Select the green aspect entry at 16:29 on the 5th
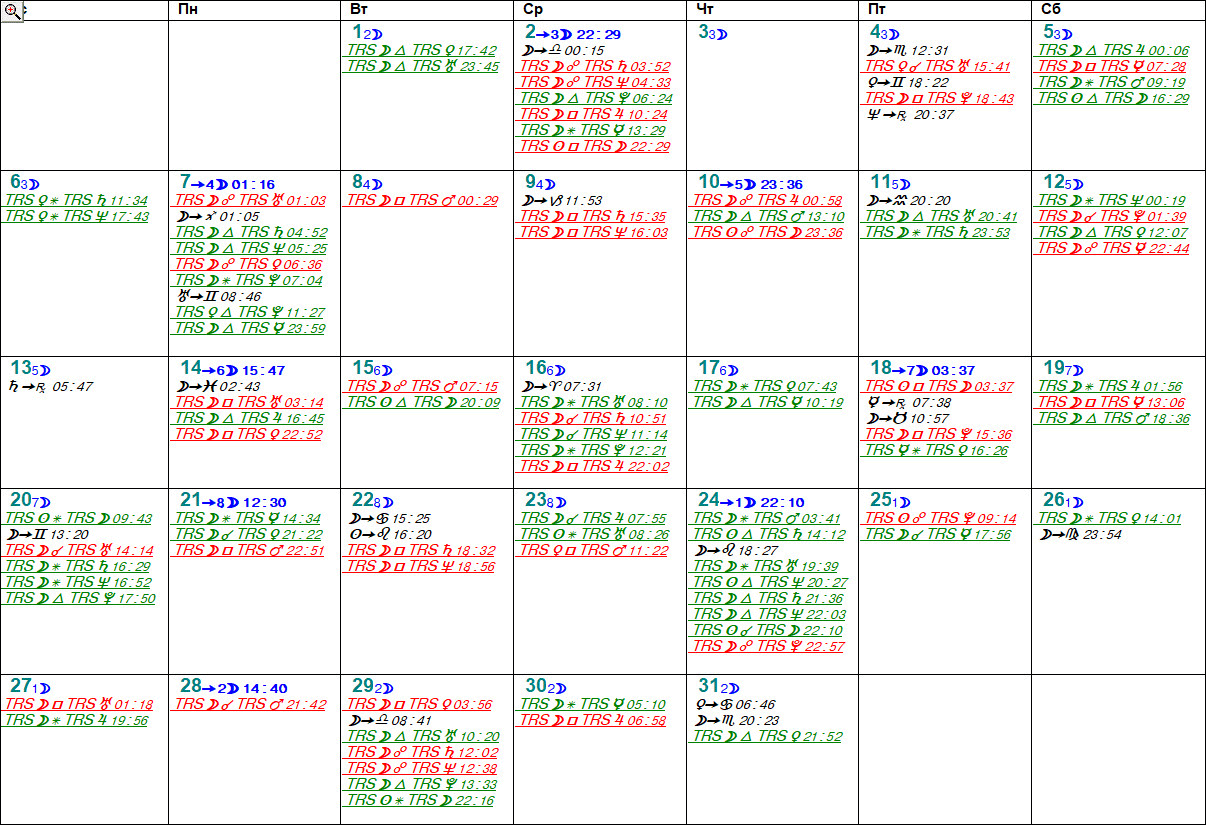Screen dimensions: 1206x825 (1113, 98)
